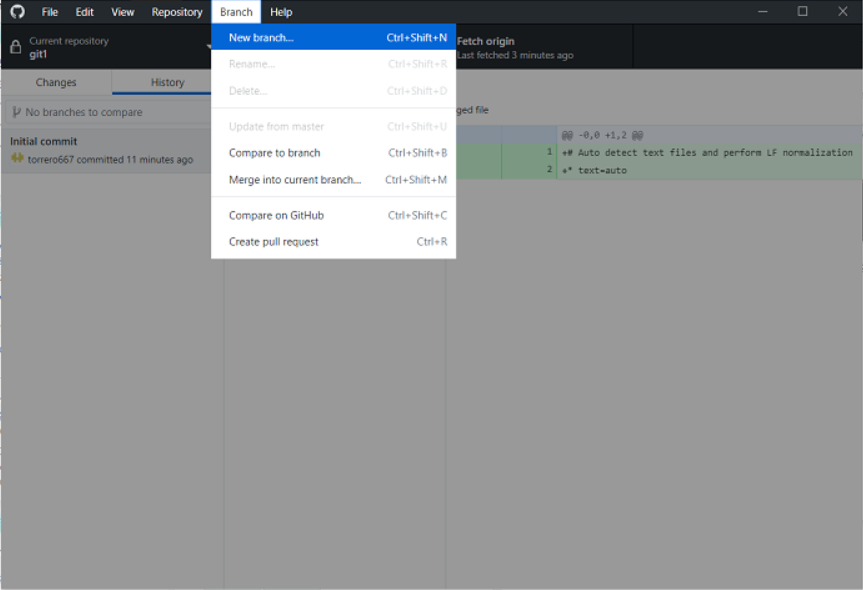Click the GitHub Octocat logo icon

click(x=17, y=12)
